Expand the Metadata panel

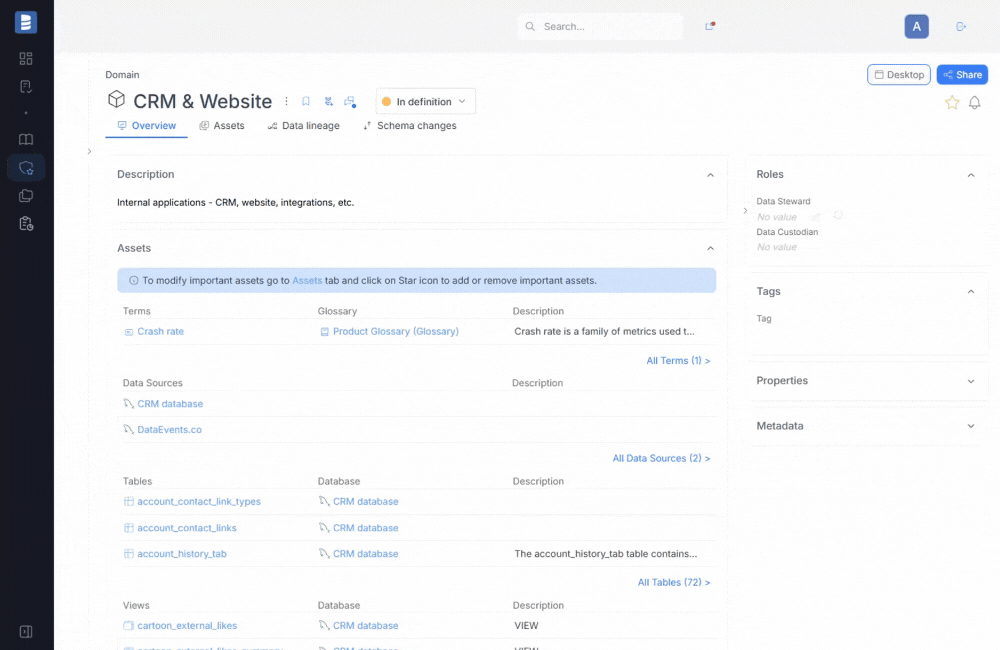tap(971, 426)
